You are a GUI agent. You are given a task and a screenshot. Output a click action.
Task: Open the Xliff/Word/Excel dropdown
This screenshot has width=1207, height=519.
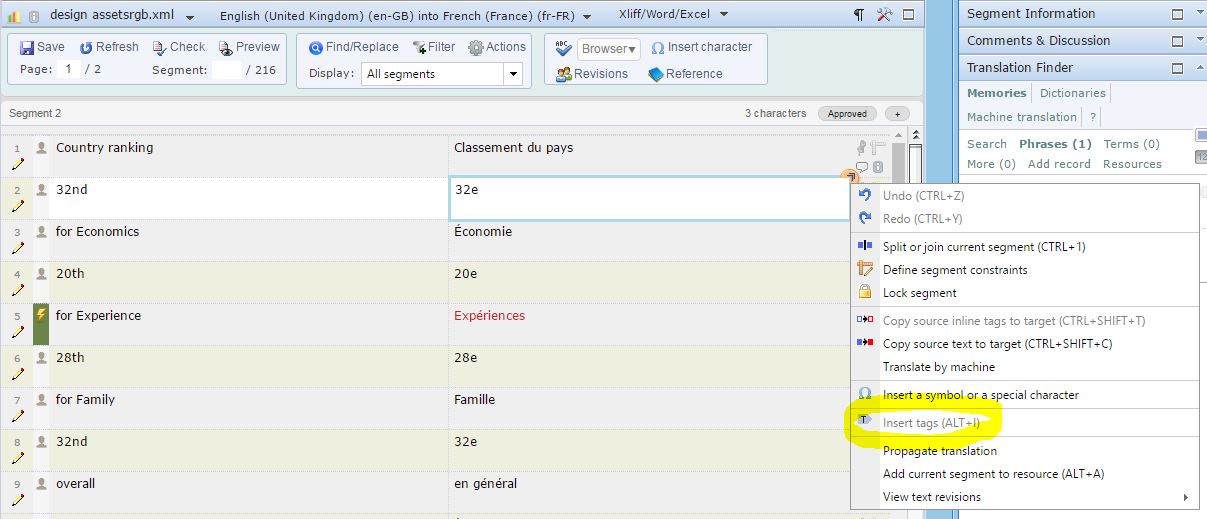coord(723,15)
